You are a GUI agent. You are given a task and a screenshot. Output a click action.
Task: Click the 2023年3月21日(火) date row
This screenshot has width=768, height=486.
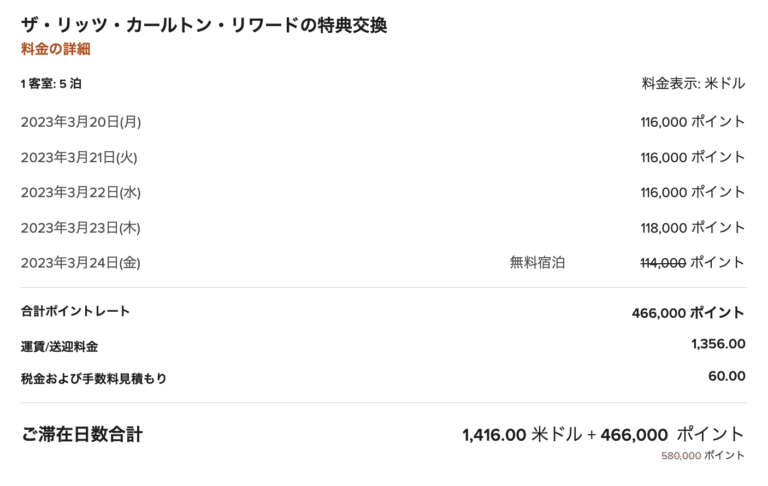79,157
